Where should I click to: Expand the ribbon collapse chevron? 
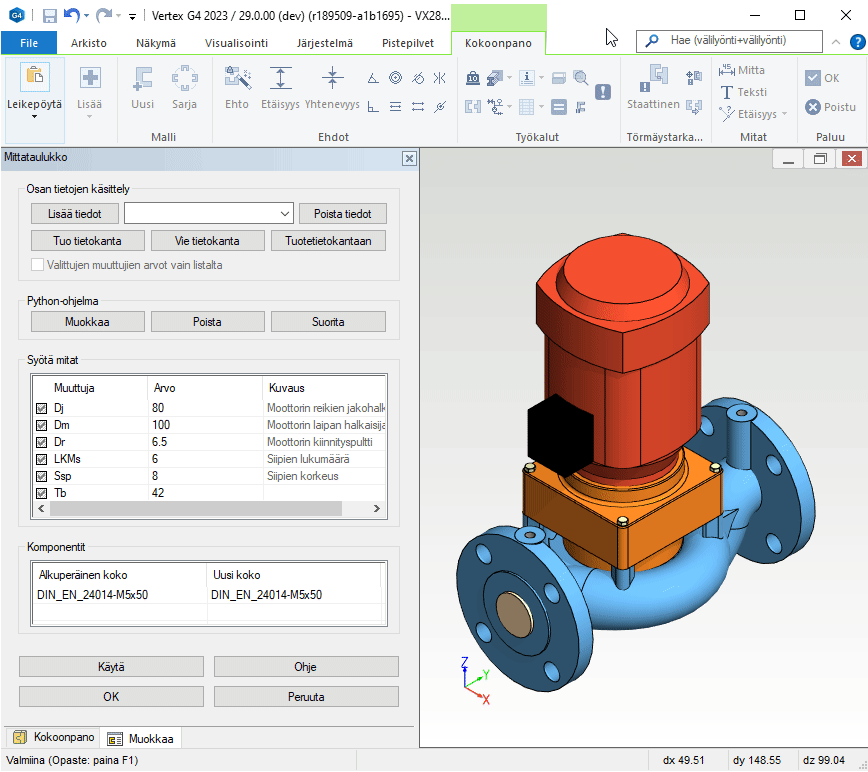click(838, 42)
